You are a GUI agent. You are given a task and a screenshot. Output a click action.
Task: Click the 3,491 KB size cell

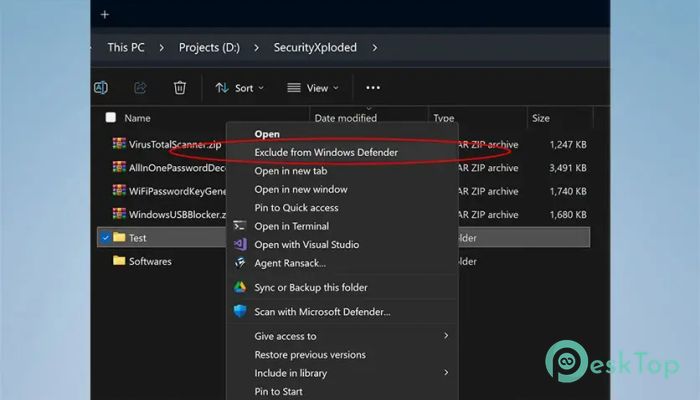point(568,168)
